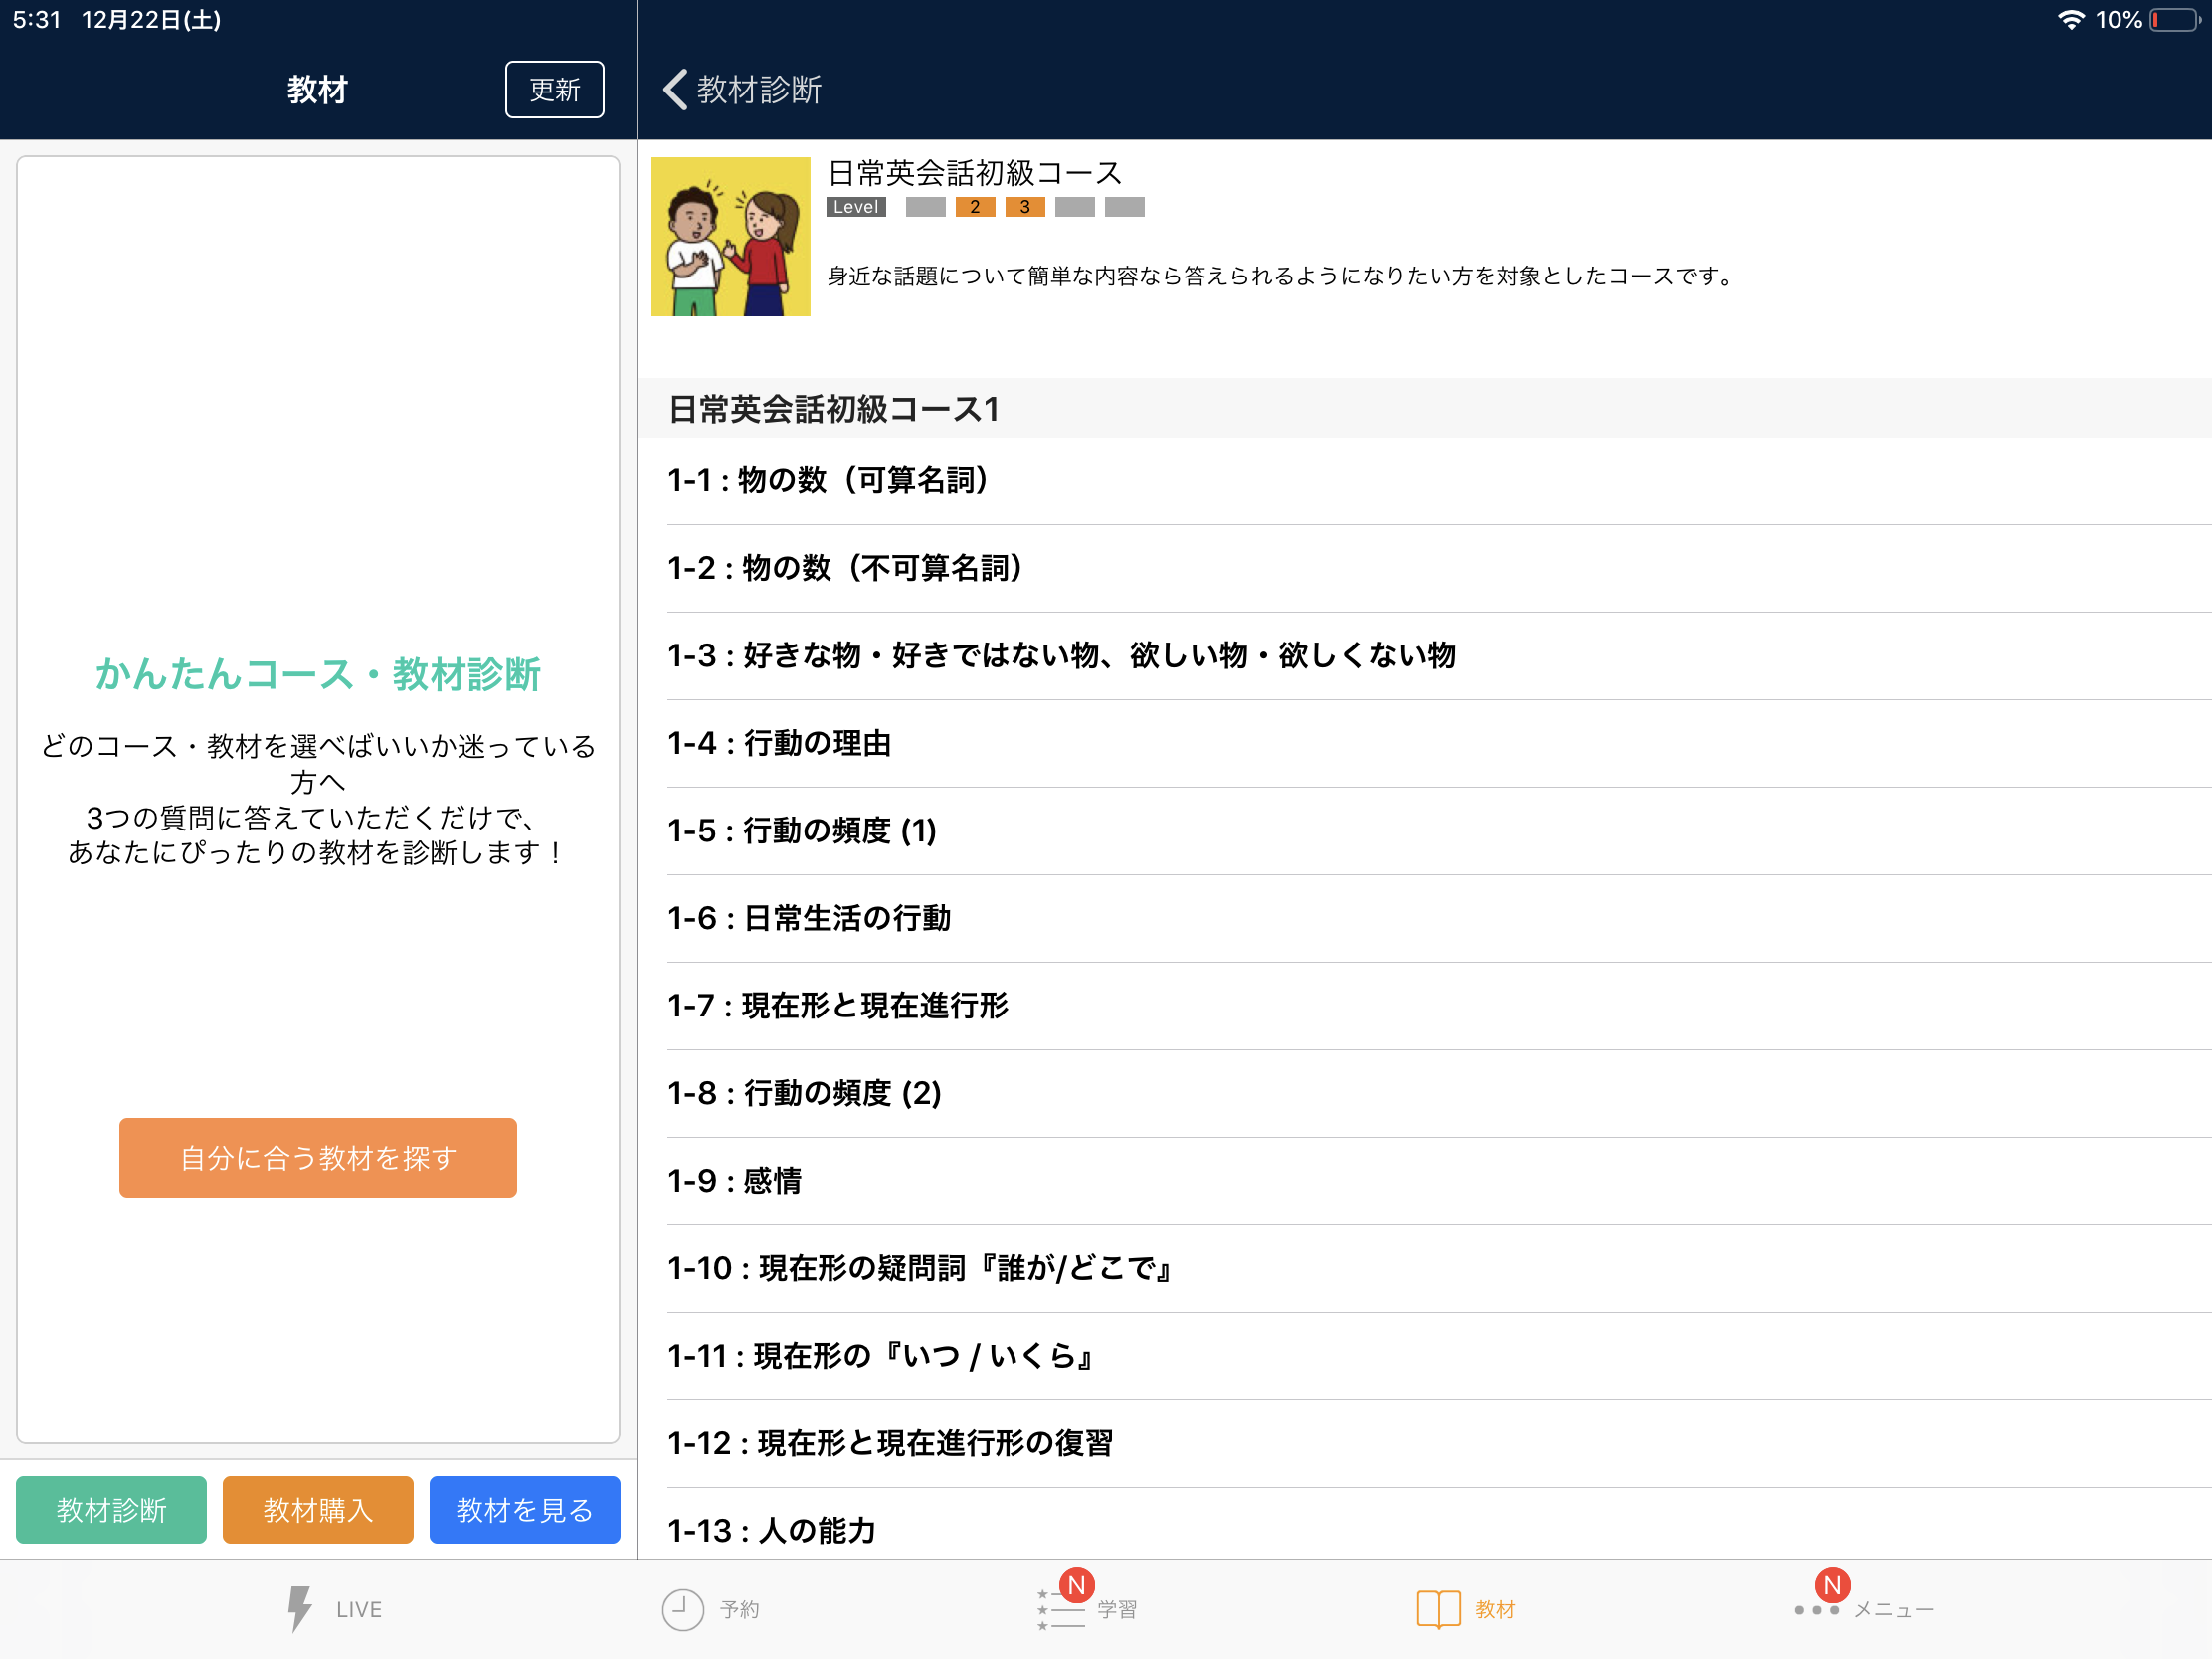Click the 更新 button
Viewport: 2212px width, 1659px height.
(x=554, y=90)
